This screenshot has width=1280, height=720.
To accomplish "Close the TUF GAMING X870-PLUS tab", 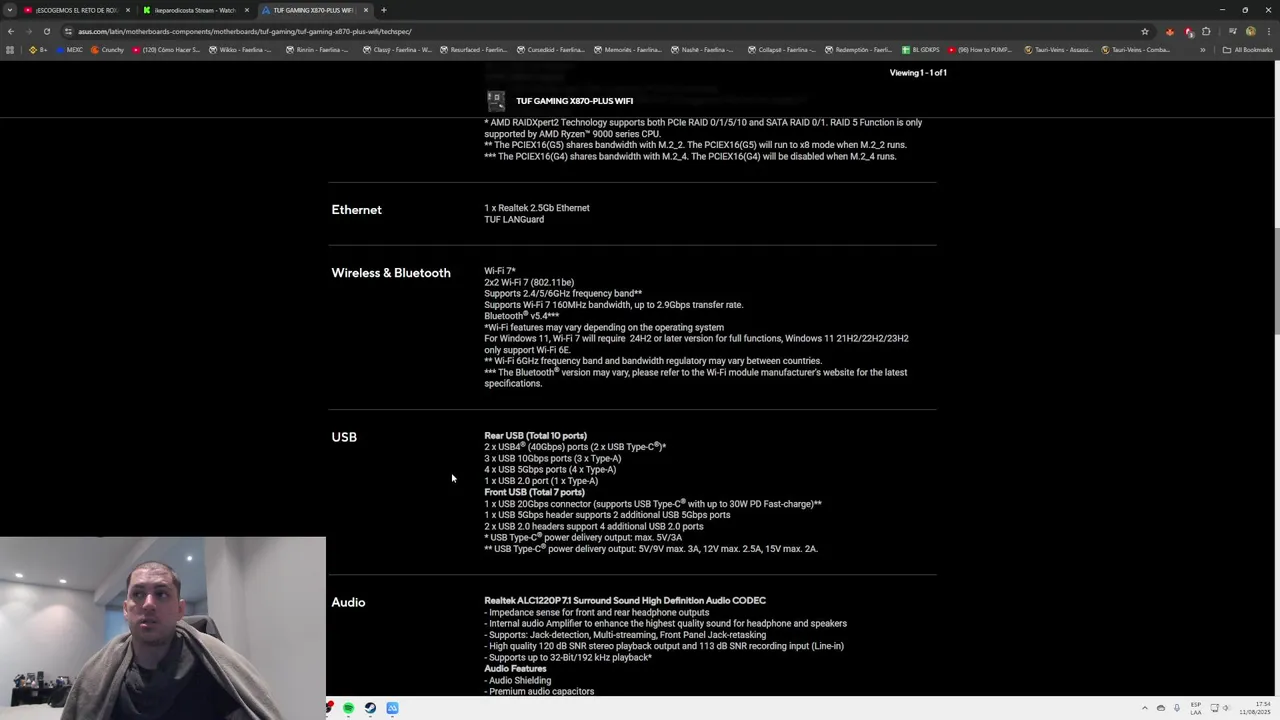I will (366, 10).
